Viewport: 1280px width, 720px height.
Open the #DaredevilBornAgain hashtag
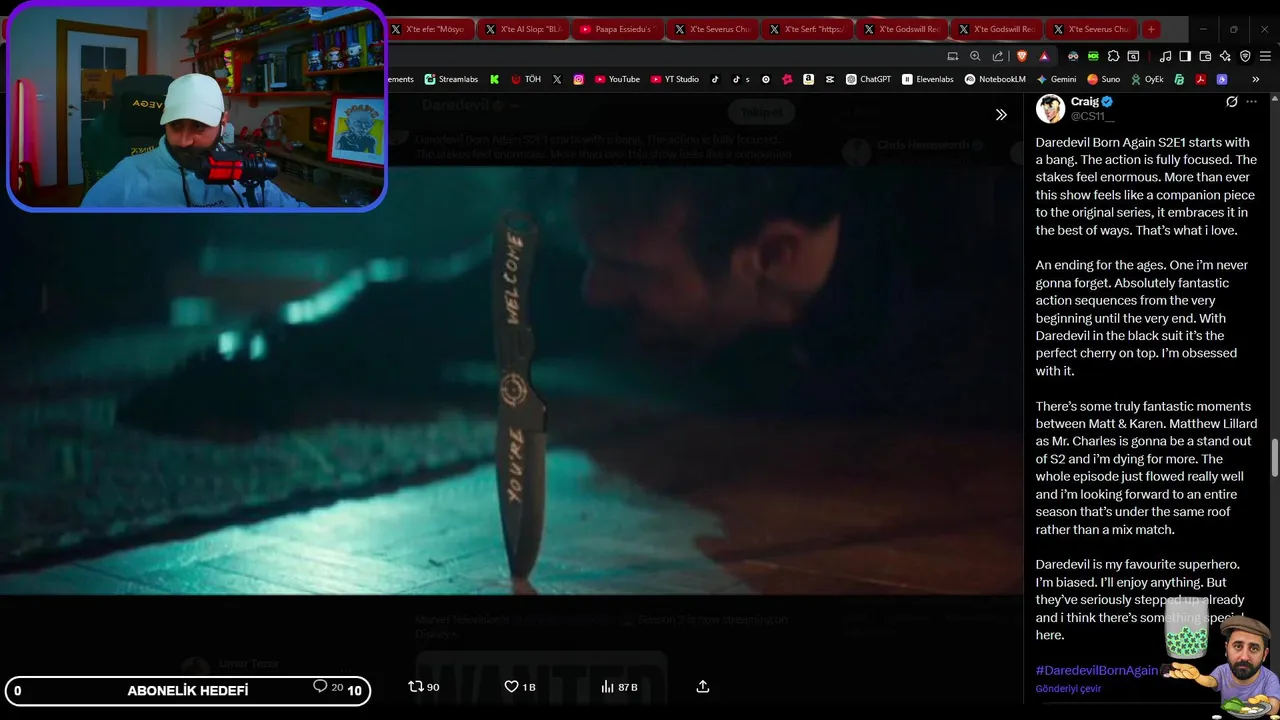[x=1097, y=670]
